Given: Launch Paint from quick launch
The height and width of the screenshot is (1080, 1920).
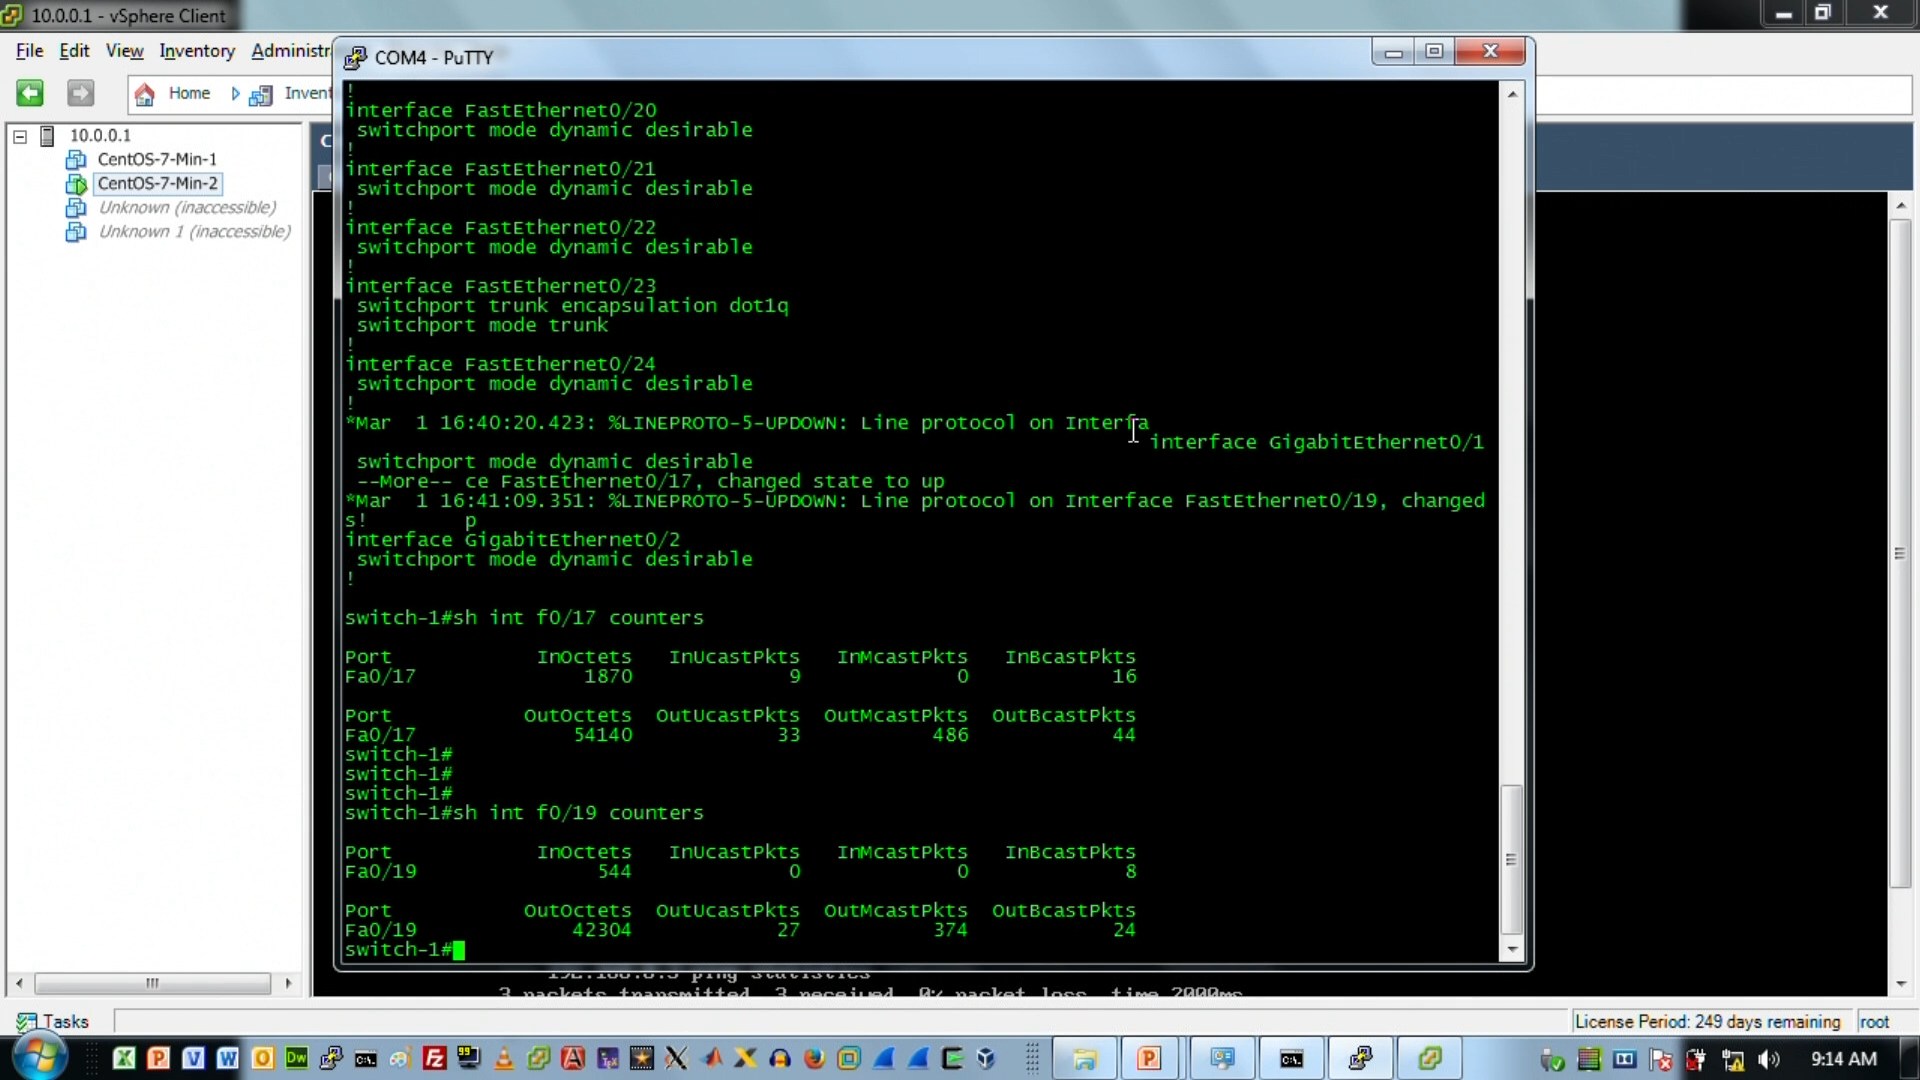Looking at the screenshot, I should pyautogui.click(x=400, y=1058).
